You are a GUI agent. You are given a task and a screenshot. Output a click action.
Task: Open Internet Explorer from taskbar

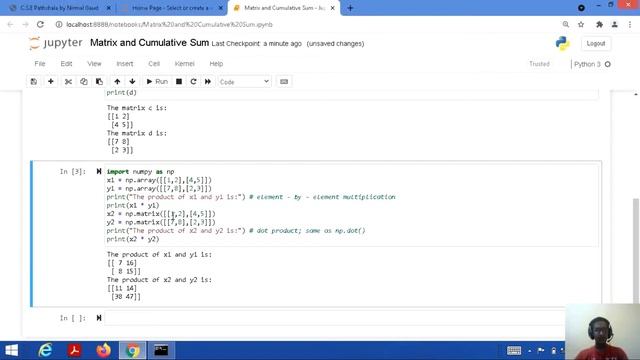tap(45, 350)
